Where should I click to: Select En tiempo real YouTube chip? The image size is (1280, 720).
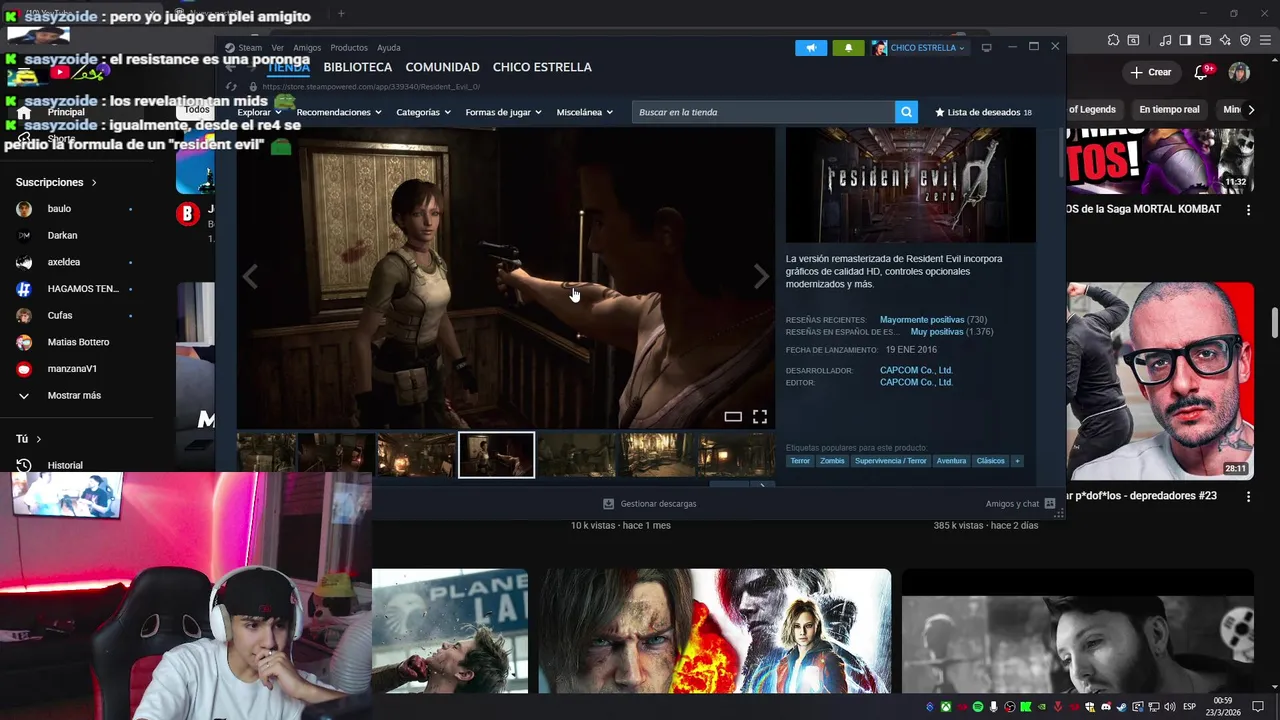[1169, 110]
